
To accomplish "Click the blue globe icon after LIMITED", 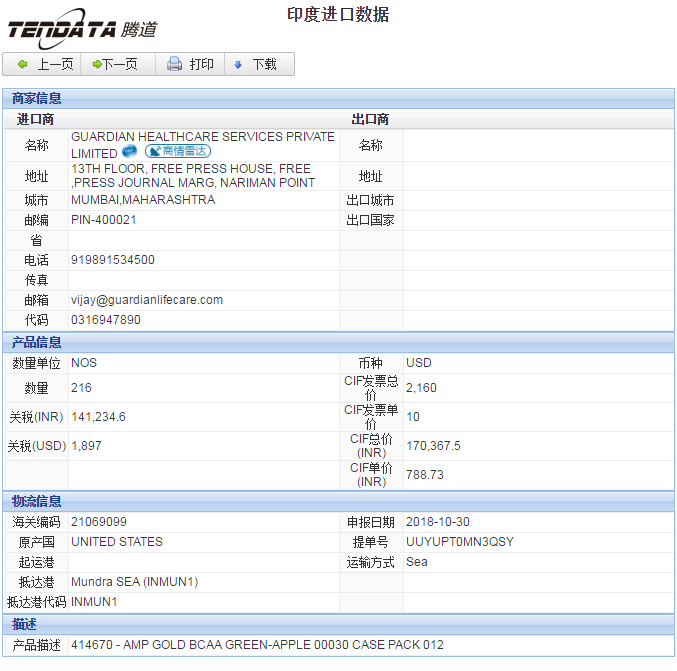I will pos(129,152).
